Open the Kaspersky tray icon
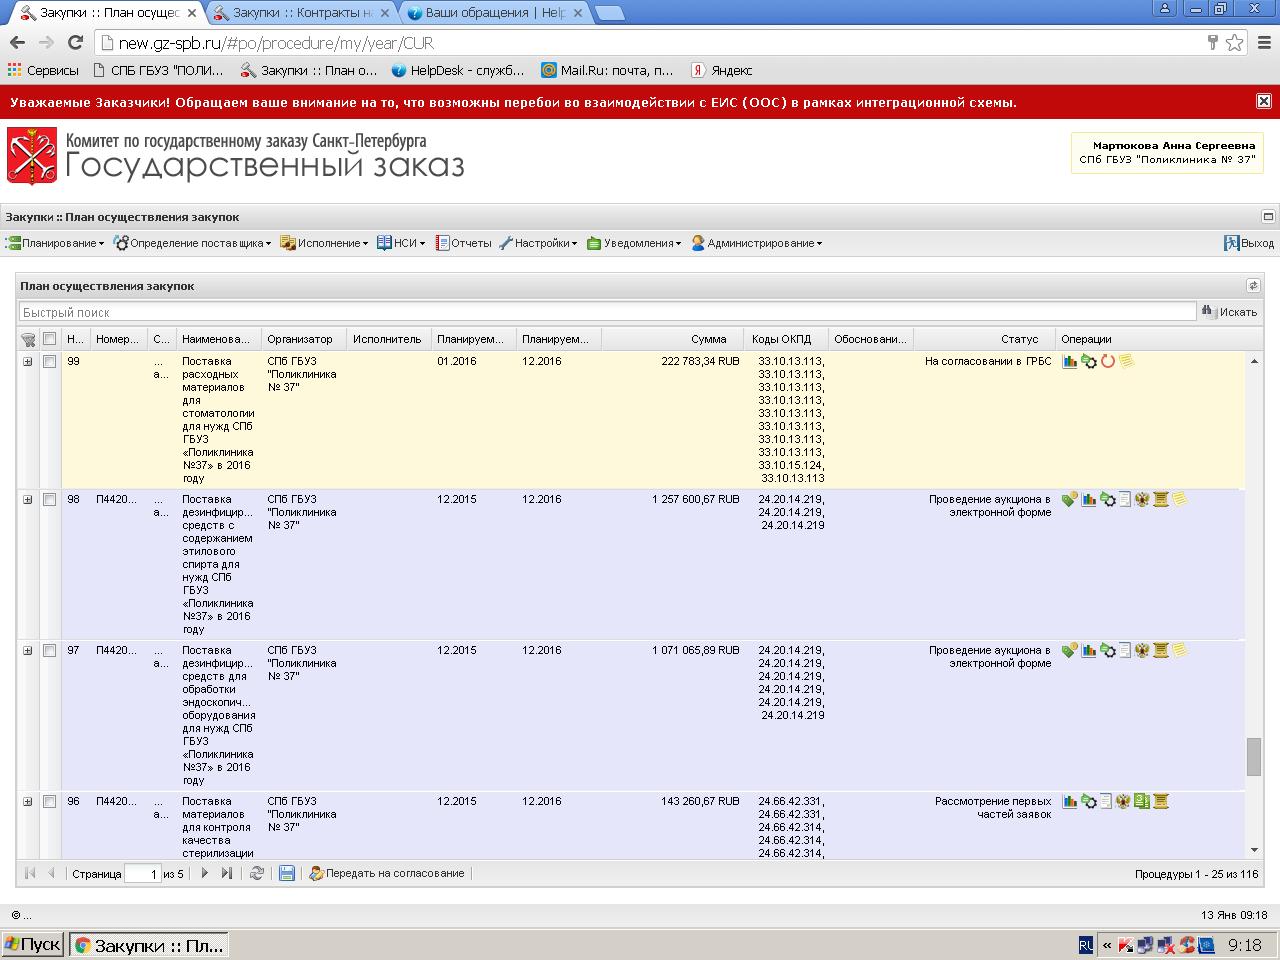 pos(1126,945)
